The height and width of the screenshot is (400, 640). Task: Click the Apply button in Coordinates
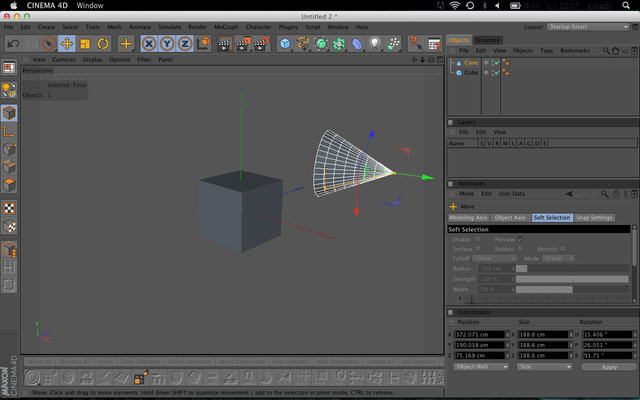tap(609, 367)
